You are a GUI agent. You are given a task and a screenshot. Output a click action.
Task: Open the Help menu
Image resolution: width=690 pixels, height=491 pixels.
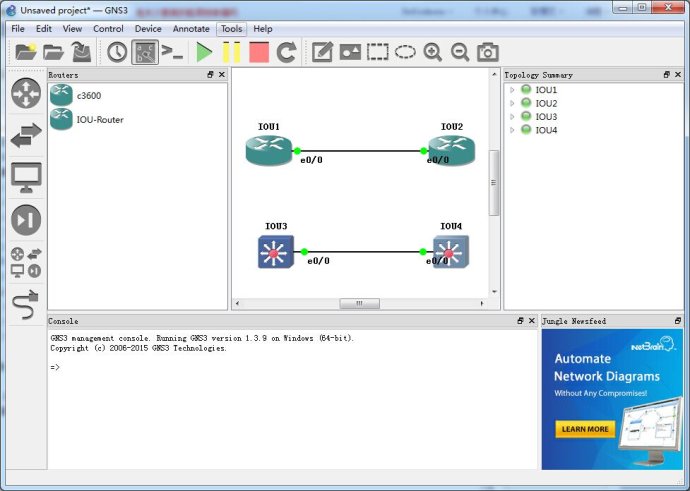pyautogui.click(x=263, y=29)
